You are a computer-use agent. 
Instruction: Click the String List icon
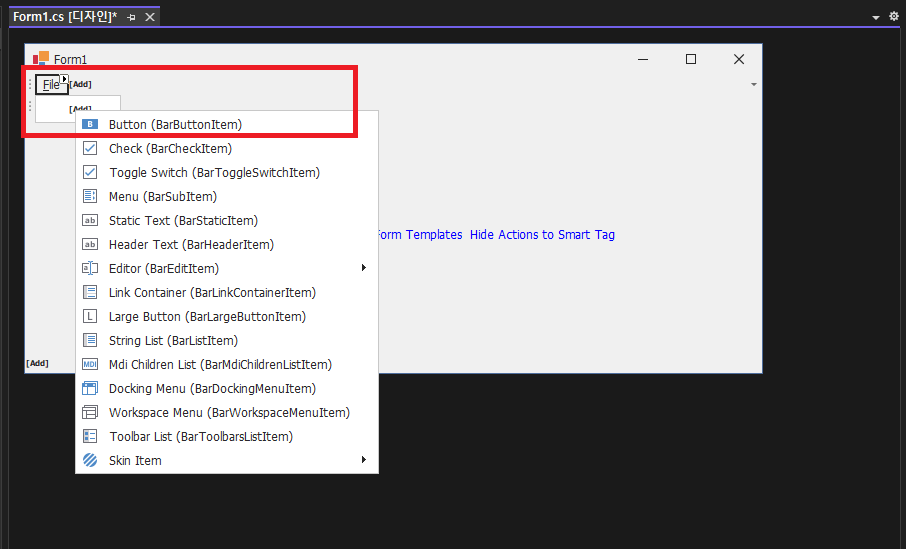[90, 340]
